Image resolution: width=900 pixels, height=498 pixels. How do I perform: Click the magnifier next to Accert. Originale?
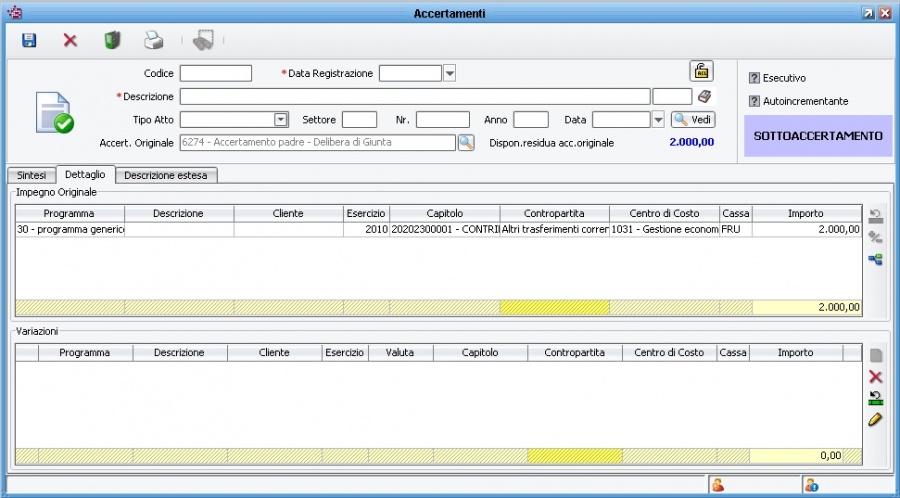pos(466,142)
